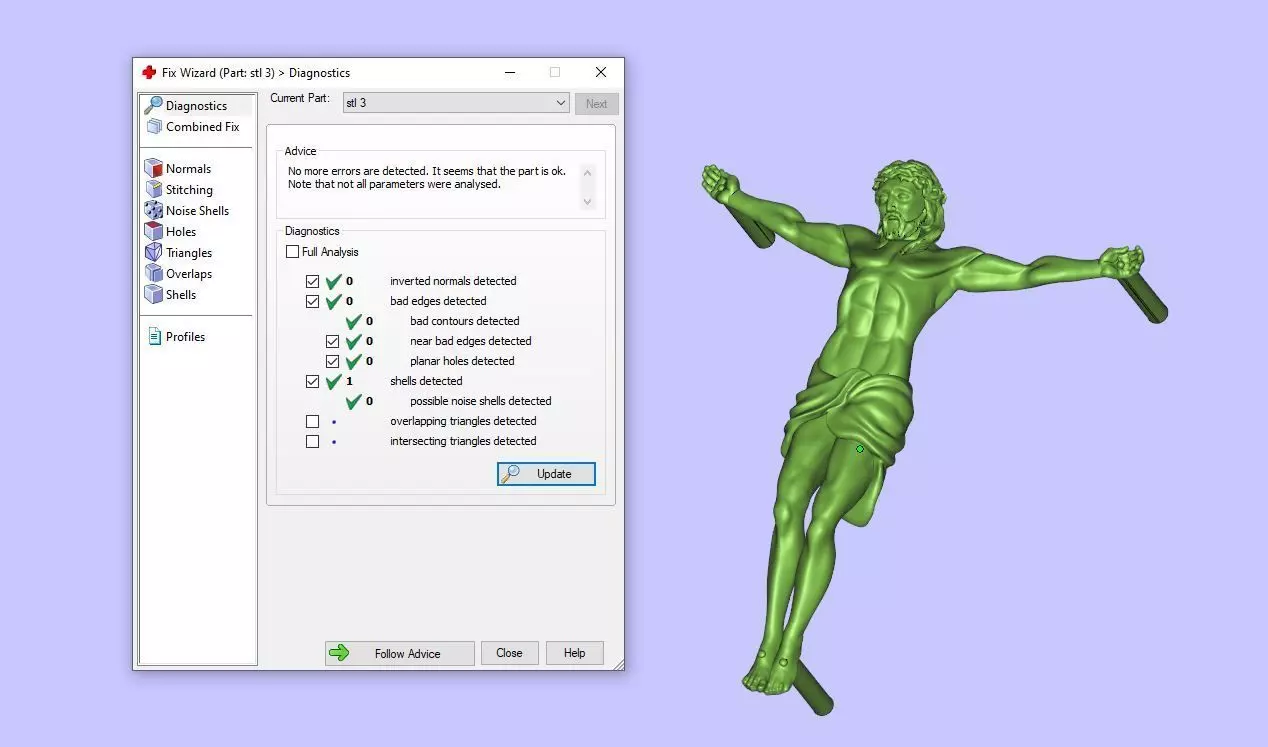Click the Holes cube icon

coord(153,231)
